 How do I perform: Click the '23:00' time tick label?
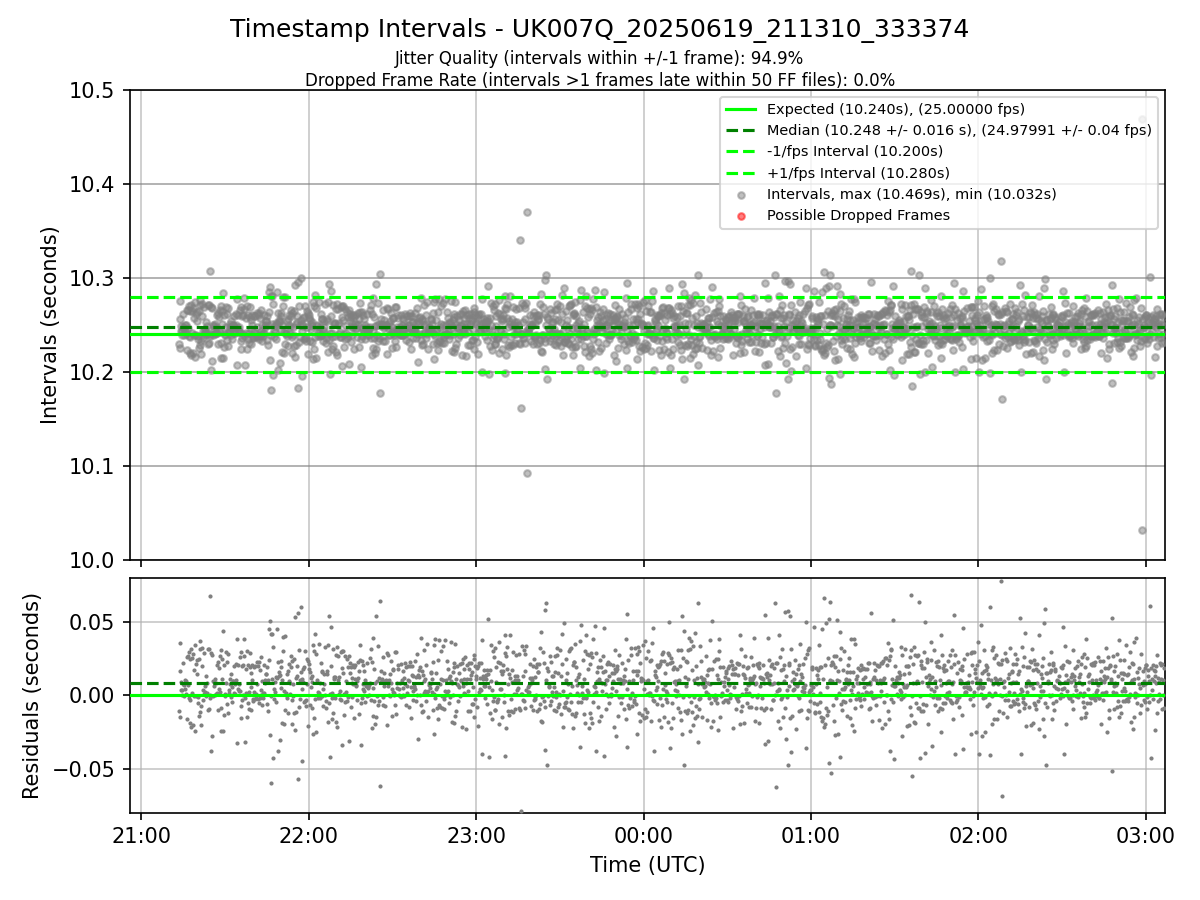click(x=476, y=834)
